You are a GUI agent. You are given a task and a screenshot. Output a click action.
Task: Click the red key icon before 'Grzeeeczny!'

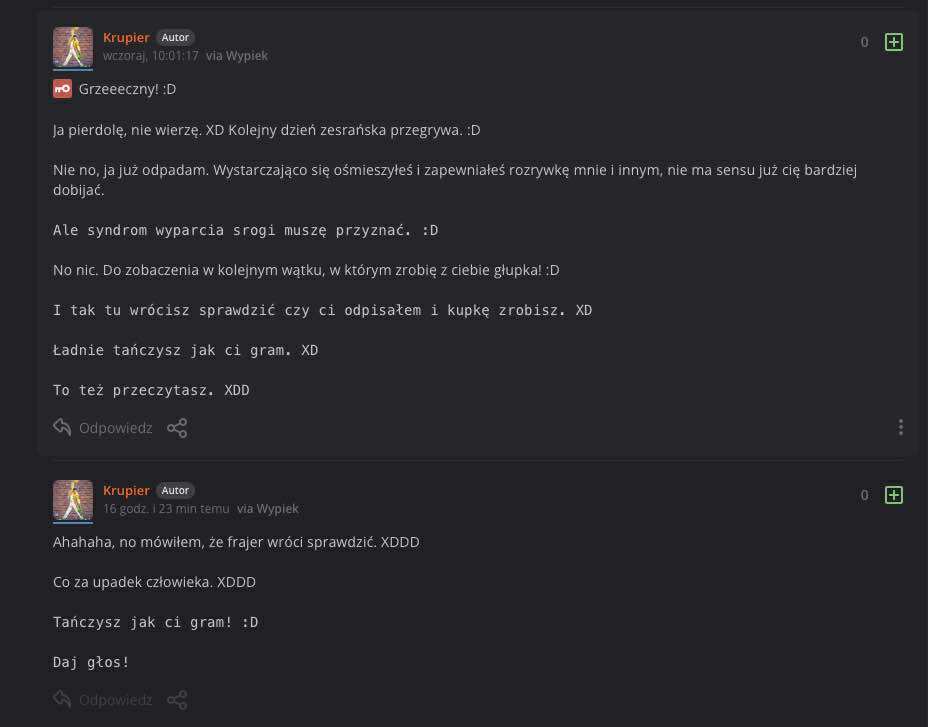coord(63,89)
